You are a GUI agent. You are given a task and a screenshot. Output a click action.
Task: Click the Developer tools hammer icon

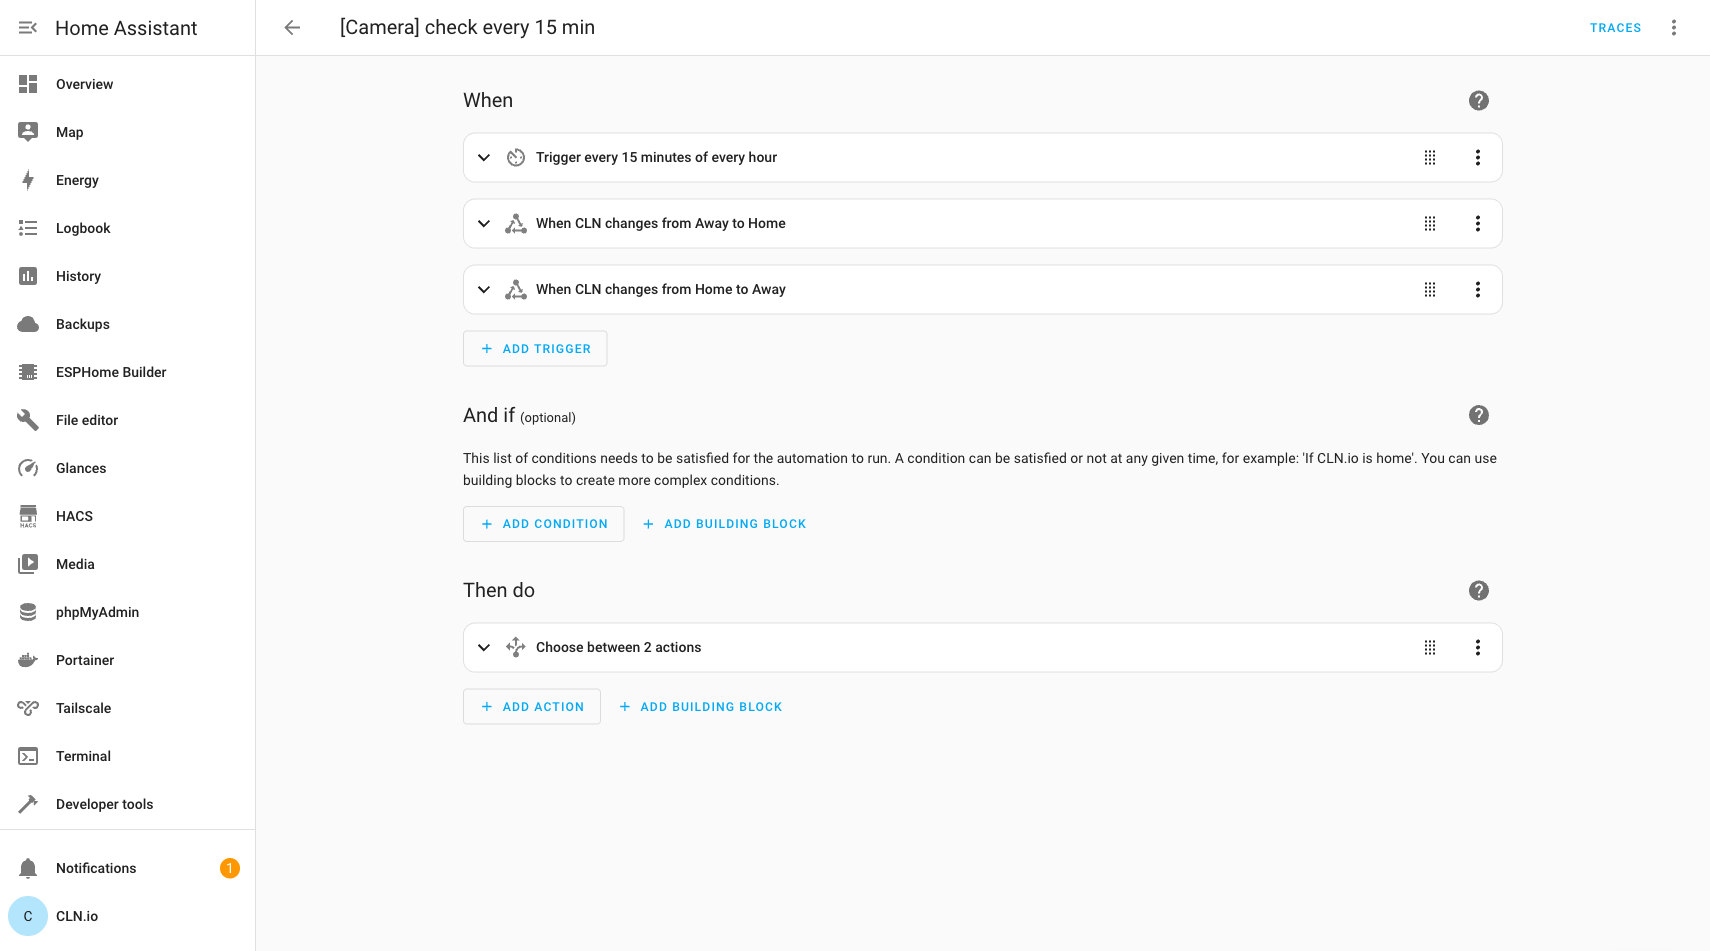pyautogui.click(x=28, y=804)
